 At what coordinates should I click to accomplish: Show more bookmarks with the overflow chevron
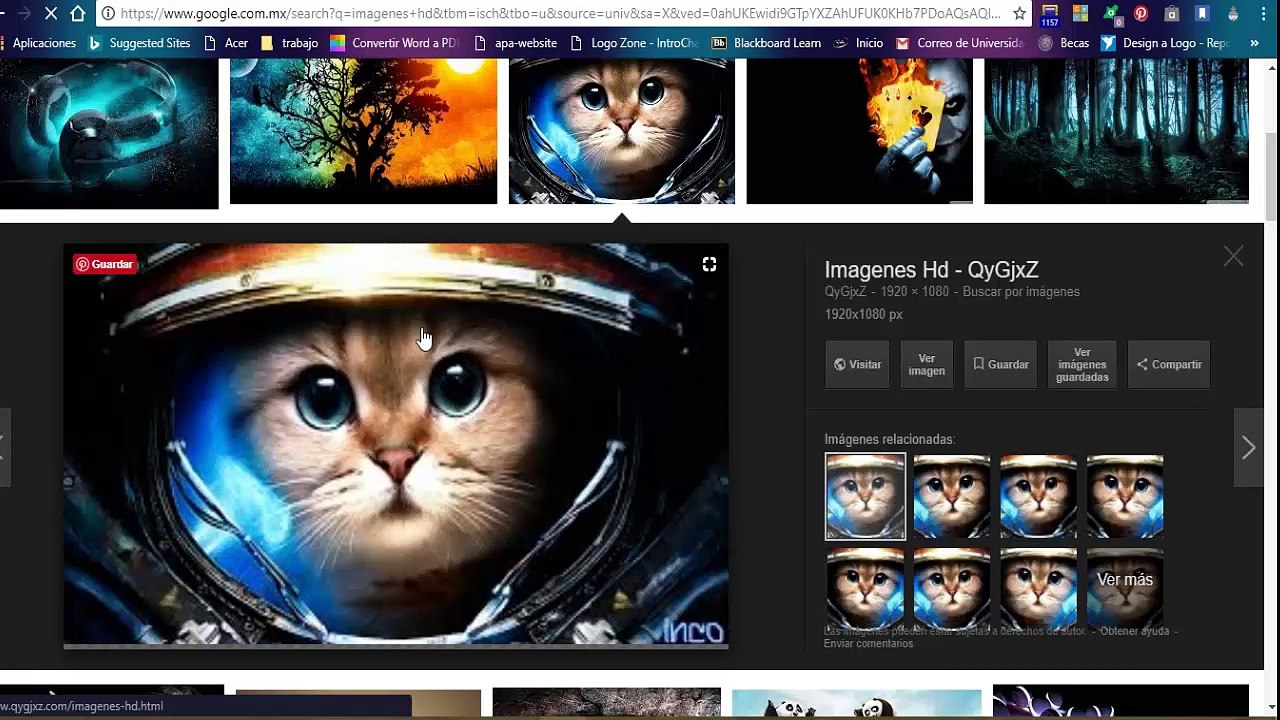click(x=1254, y=43)
